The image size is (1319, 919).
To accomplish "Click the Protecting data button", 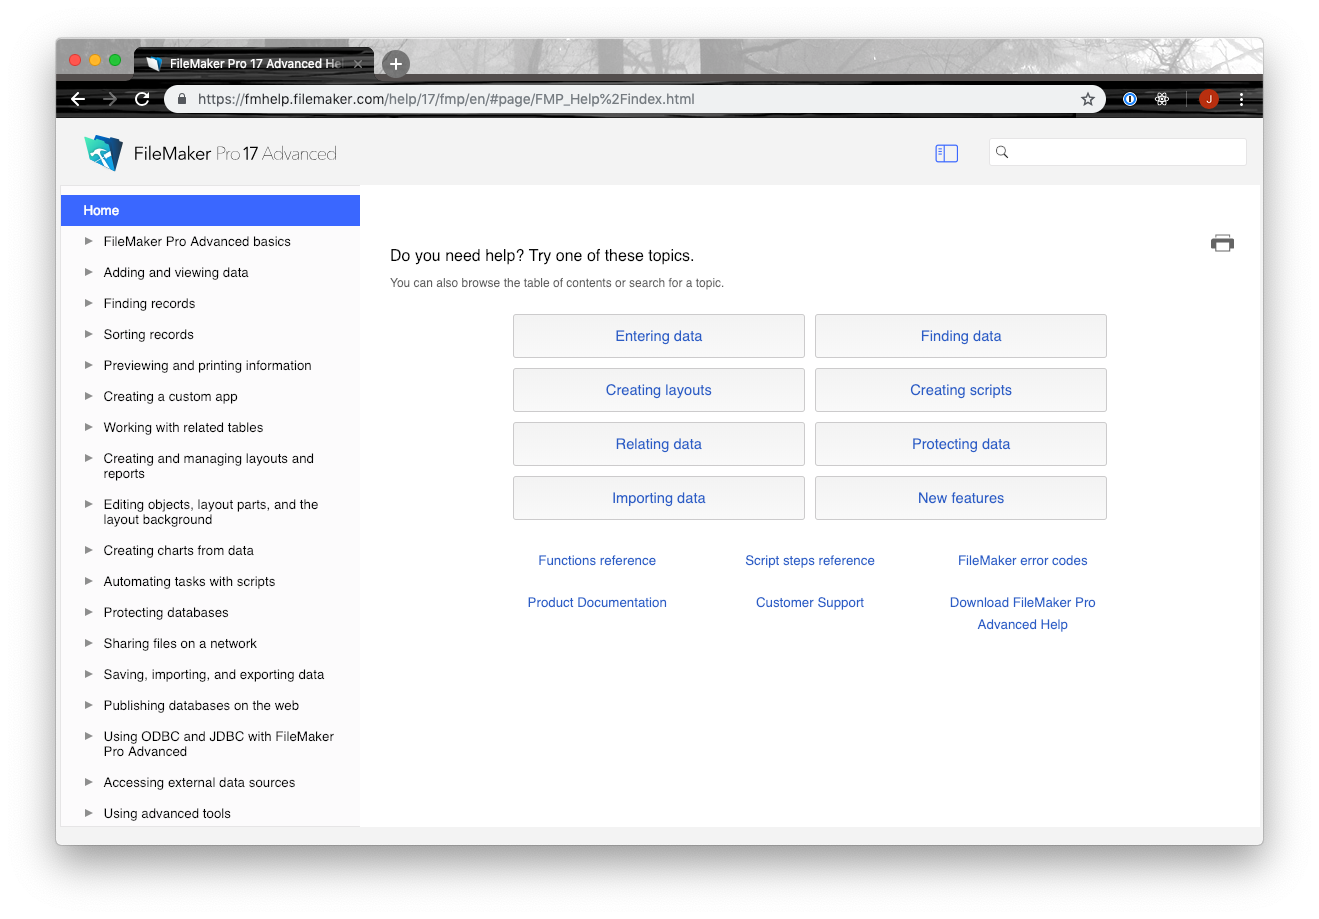I will (x=961, y=444).
